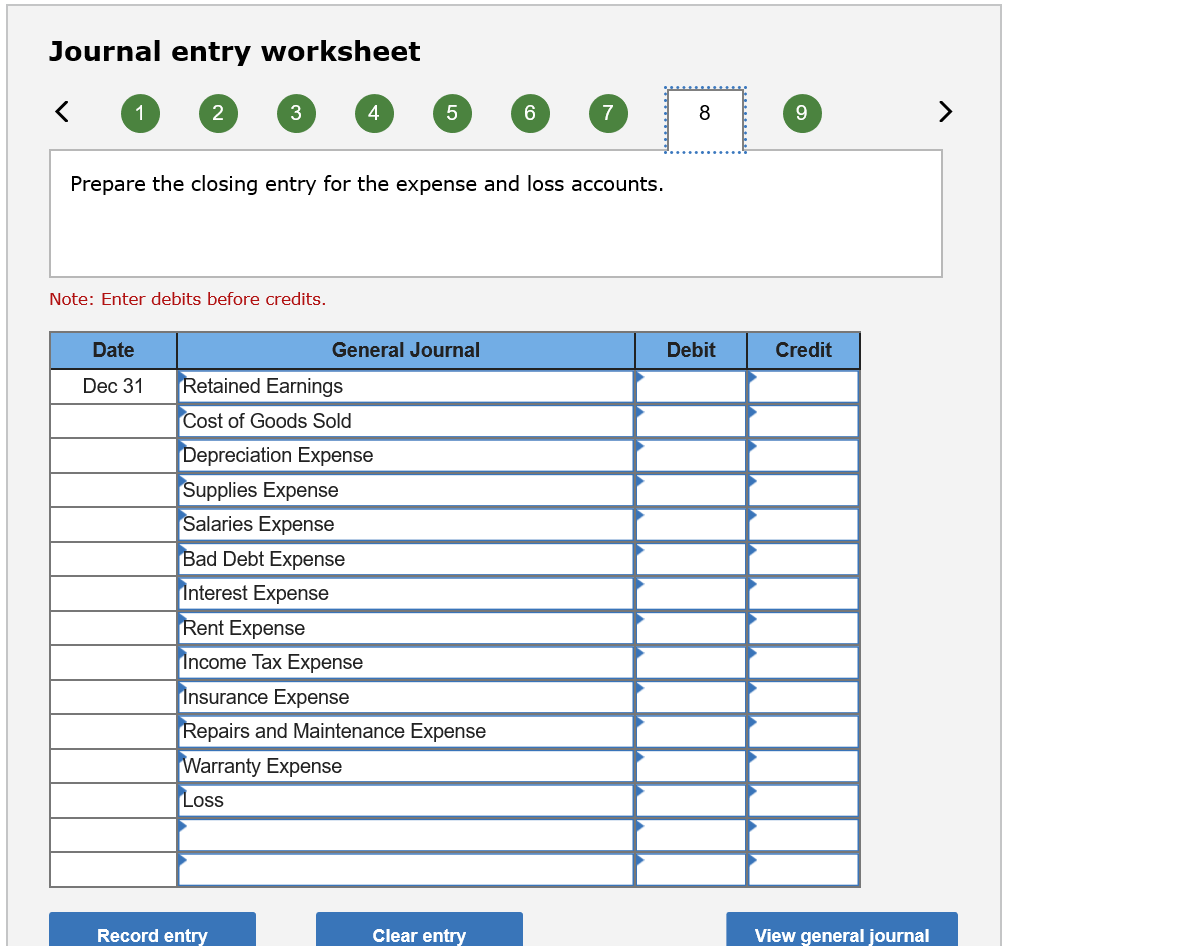Viewport: 1185px width, 949px height.
Task: Open the Supplies Expense account dropdown
Action: coord(406,490)
